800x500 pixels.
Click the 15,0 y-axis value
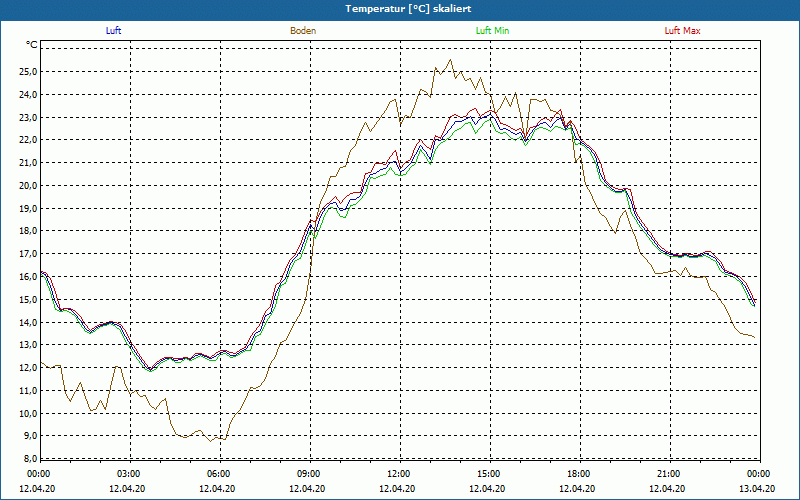point(28,299)
